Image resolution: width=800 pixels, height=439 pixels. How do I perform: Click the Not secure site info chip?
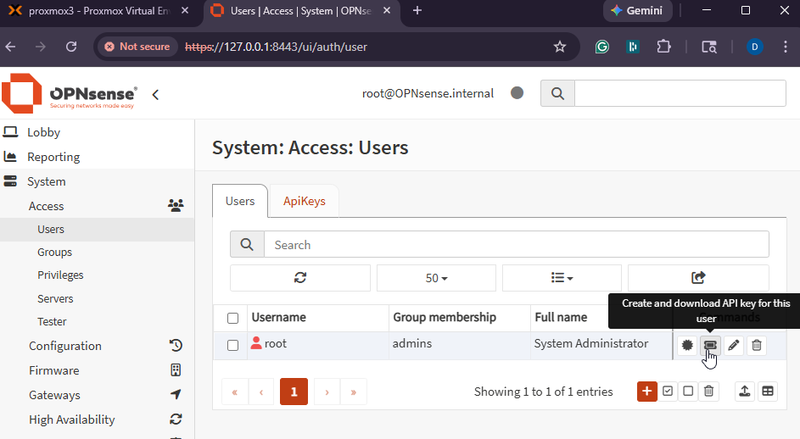pos(137,47)
